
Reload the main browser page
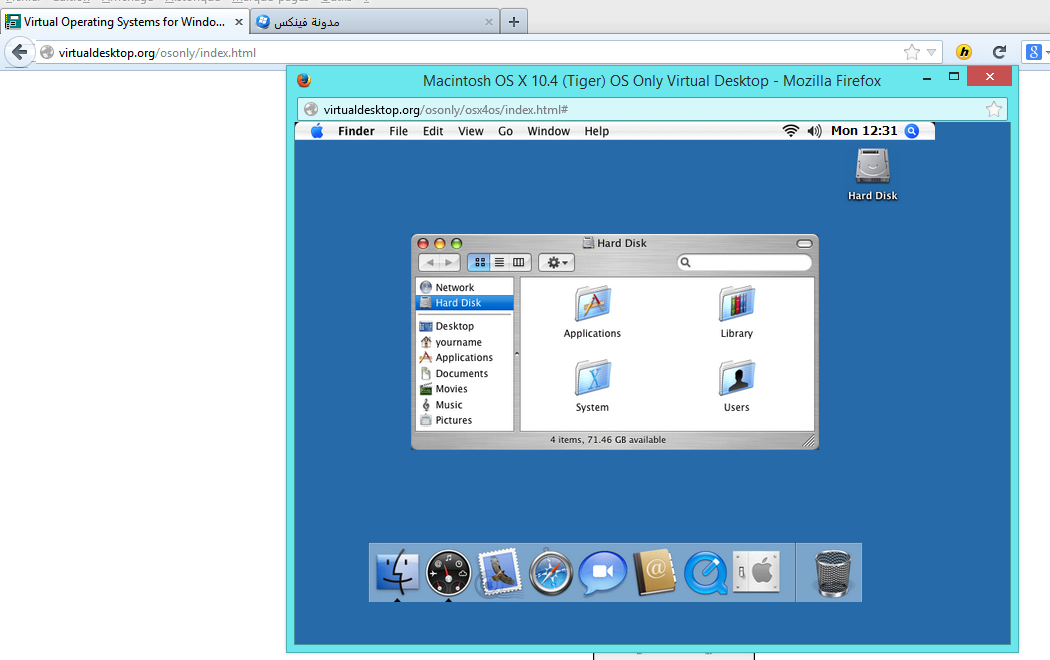click(999, 52)
